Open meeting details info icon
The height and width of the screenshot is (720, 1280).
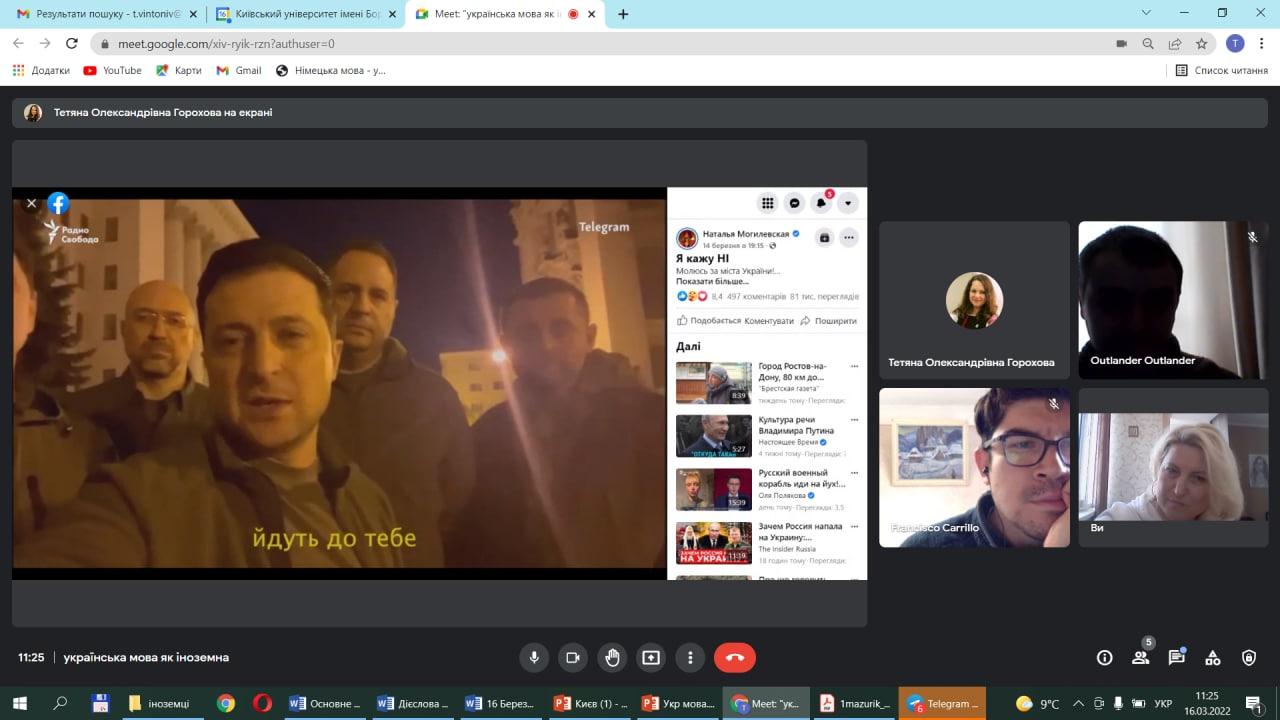tap(1104, 657)
